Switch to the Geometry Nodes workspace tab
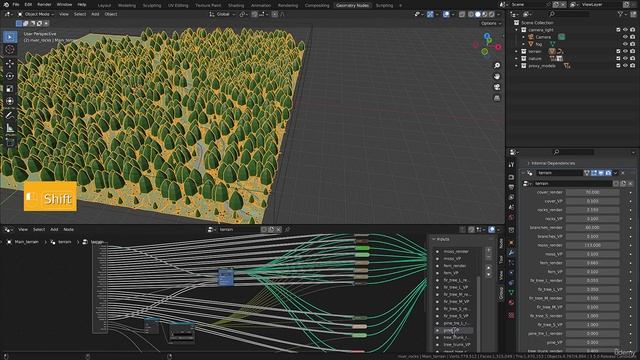Image resolution: width=640 pixels, height=360 pixels. (x=352, y=6)
